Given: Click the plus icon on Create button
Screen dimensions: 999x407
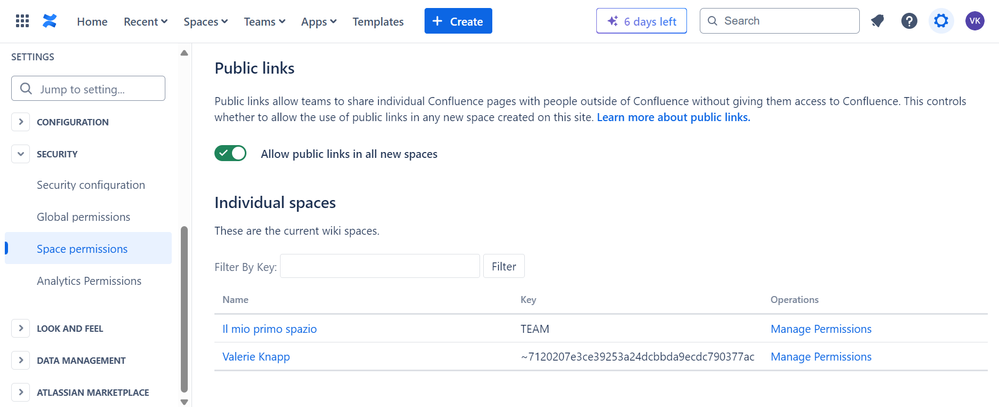Looking at the screenshot, I should point(437,21).
